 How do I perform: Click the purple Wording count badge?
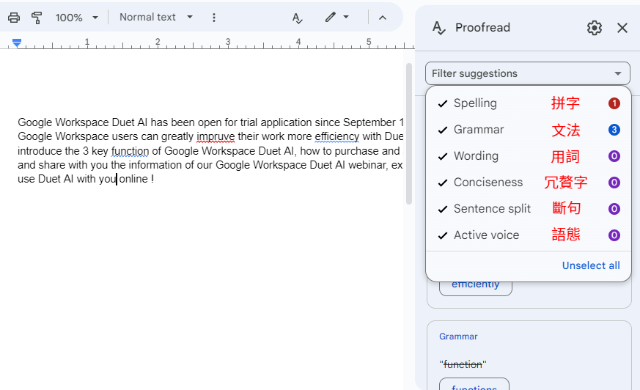(x=614, y=156)
